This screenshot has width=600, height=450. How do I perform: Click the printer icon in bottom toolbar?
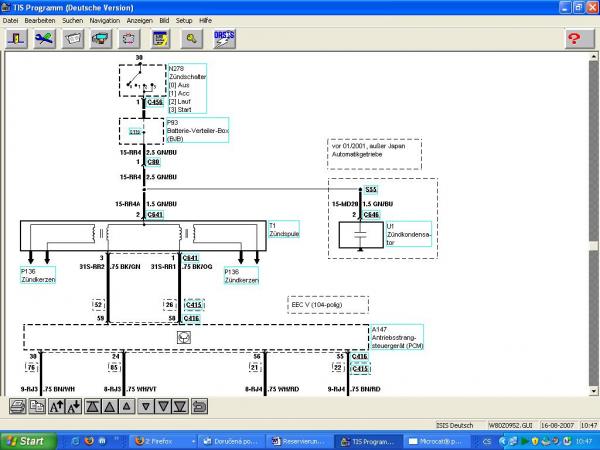[x=18, y=406]
